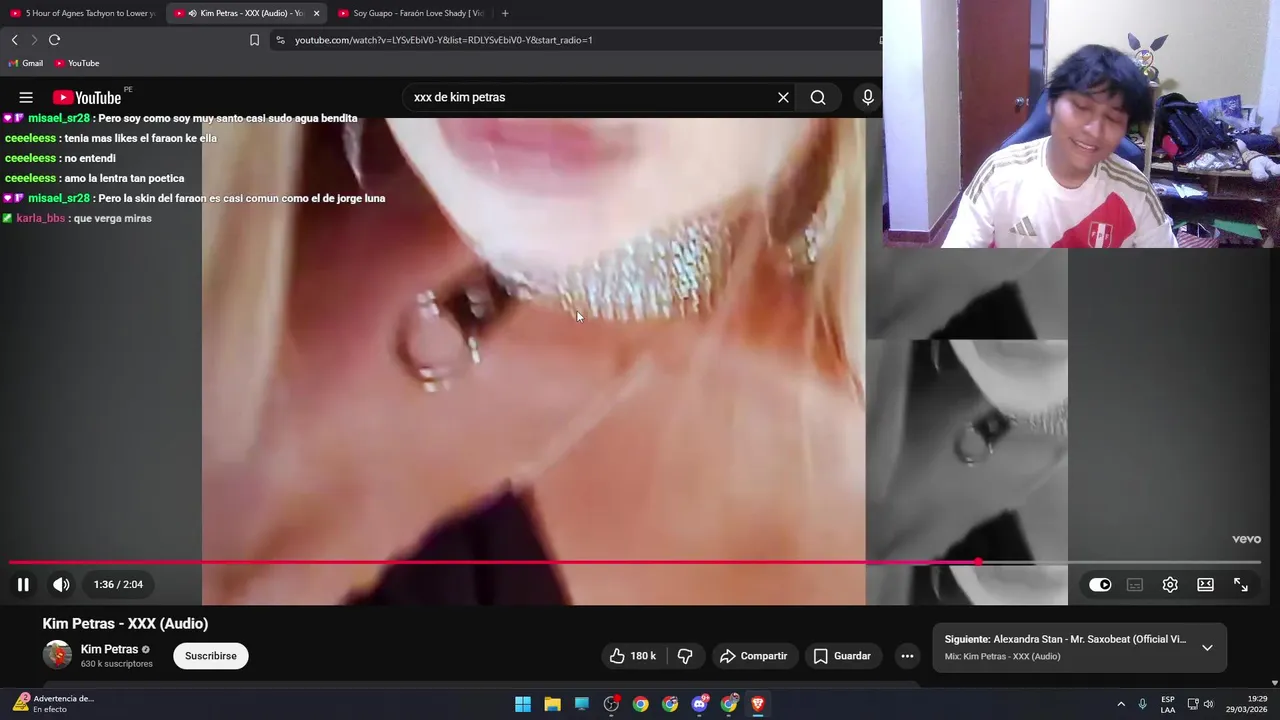1280x720 pixels.
Task: Click the video title 'Kim Petras - XXX (Audio)'
Action: pos(125,624)
